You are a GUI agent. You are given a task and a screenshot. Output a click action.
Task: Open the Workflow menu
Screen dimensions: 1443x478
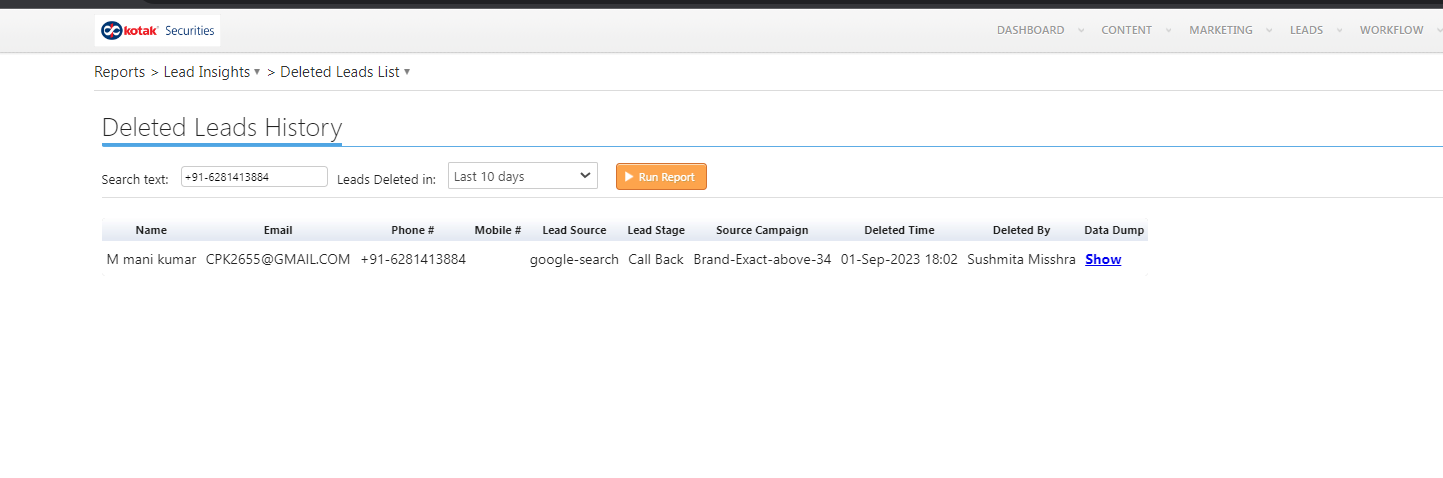[1391, 30]
